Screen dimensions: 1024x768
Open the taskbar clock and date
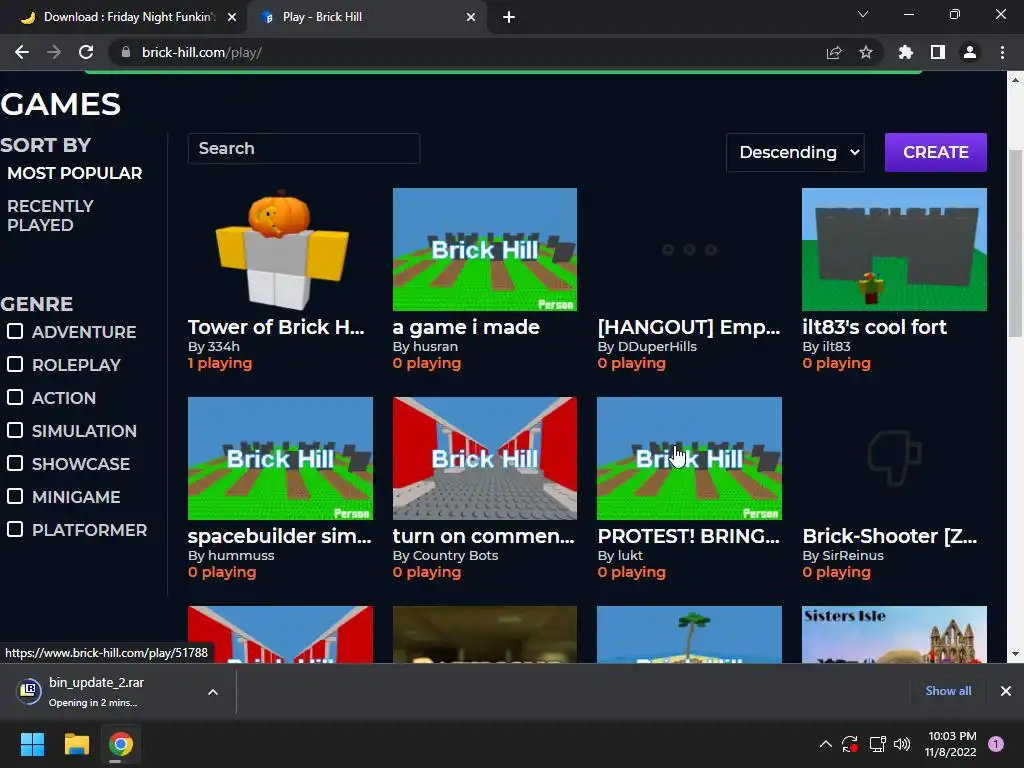[x=952, y=744]
